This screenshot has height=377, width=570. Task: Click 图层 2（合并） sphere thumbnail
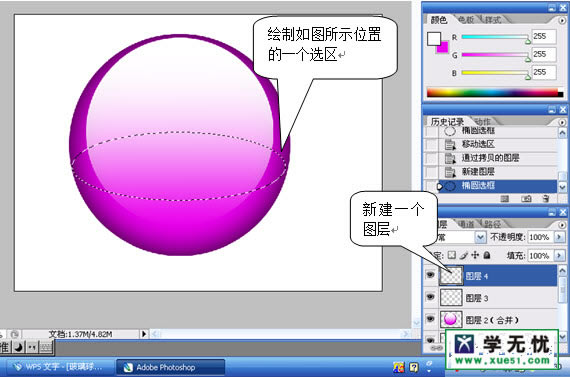[x=451, y=320]
